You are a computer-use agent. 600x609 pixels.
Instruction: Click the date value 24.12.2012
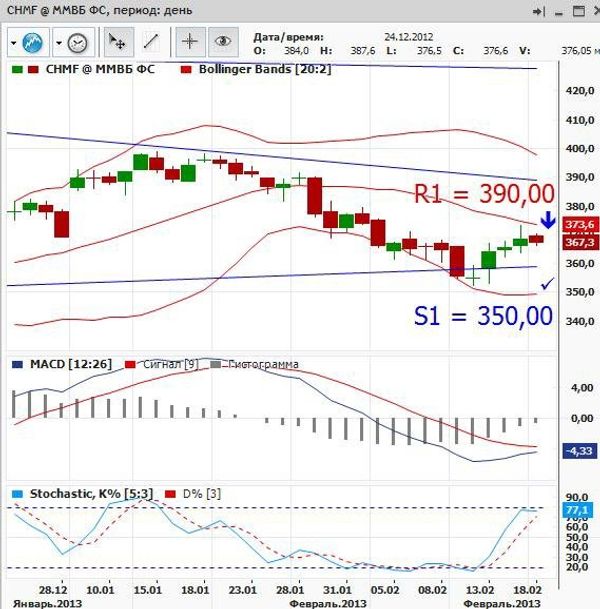click(x=409, y=37)
